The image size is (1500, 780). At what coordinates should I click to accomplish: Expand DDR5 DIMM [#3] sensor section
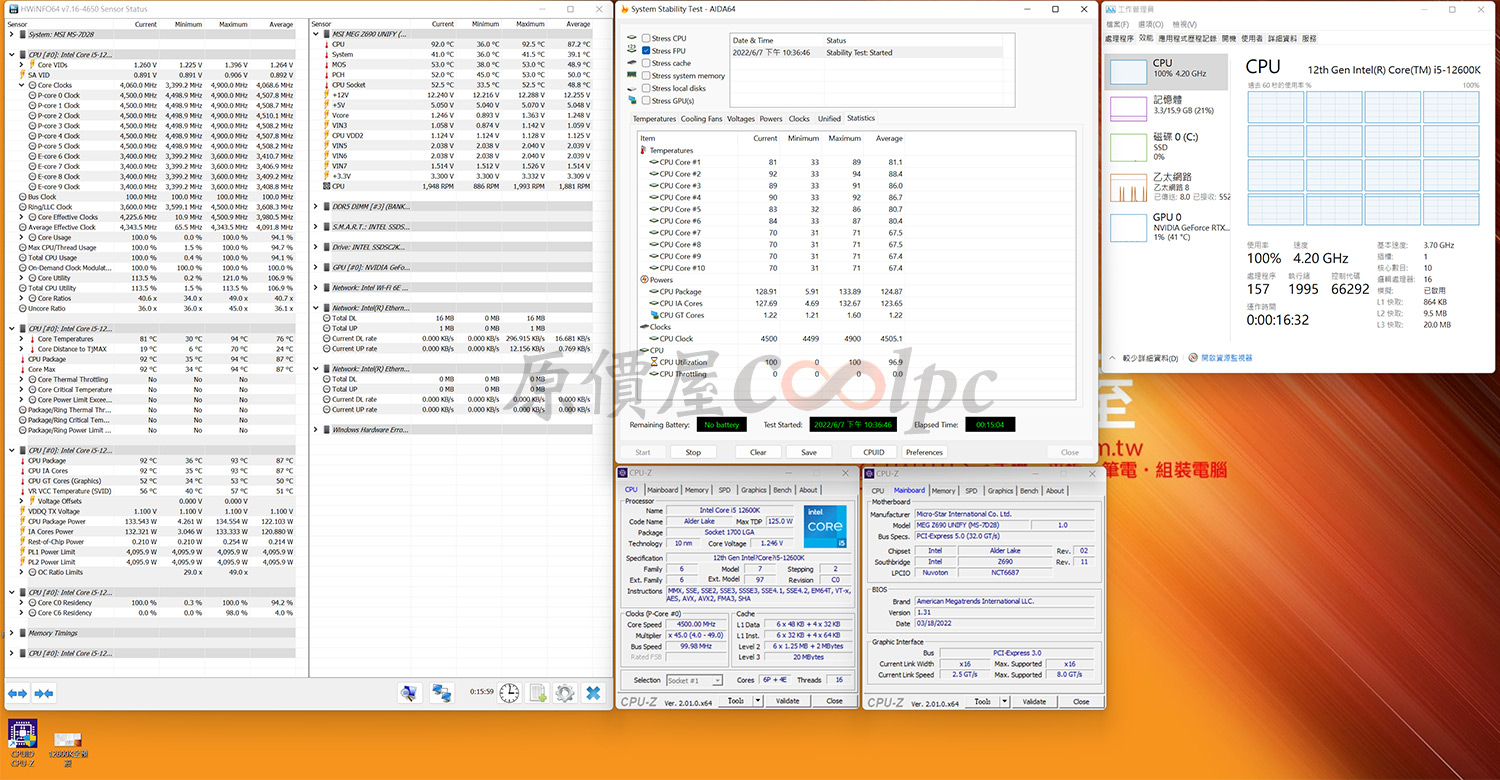coord(316,206)
